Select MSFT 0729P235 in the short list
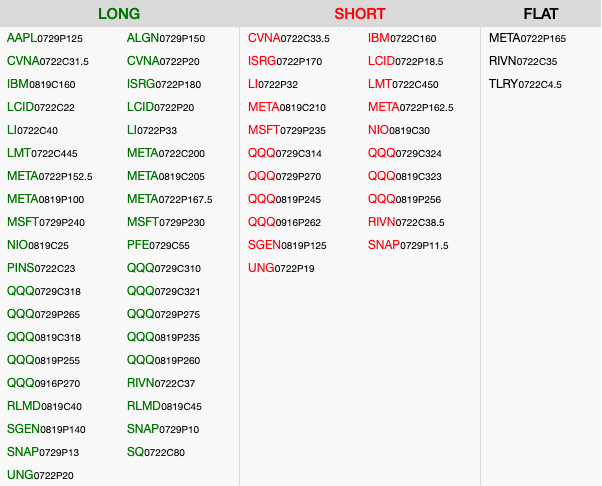Screen dimensions: 602x486 click(287, 130)
